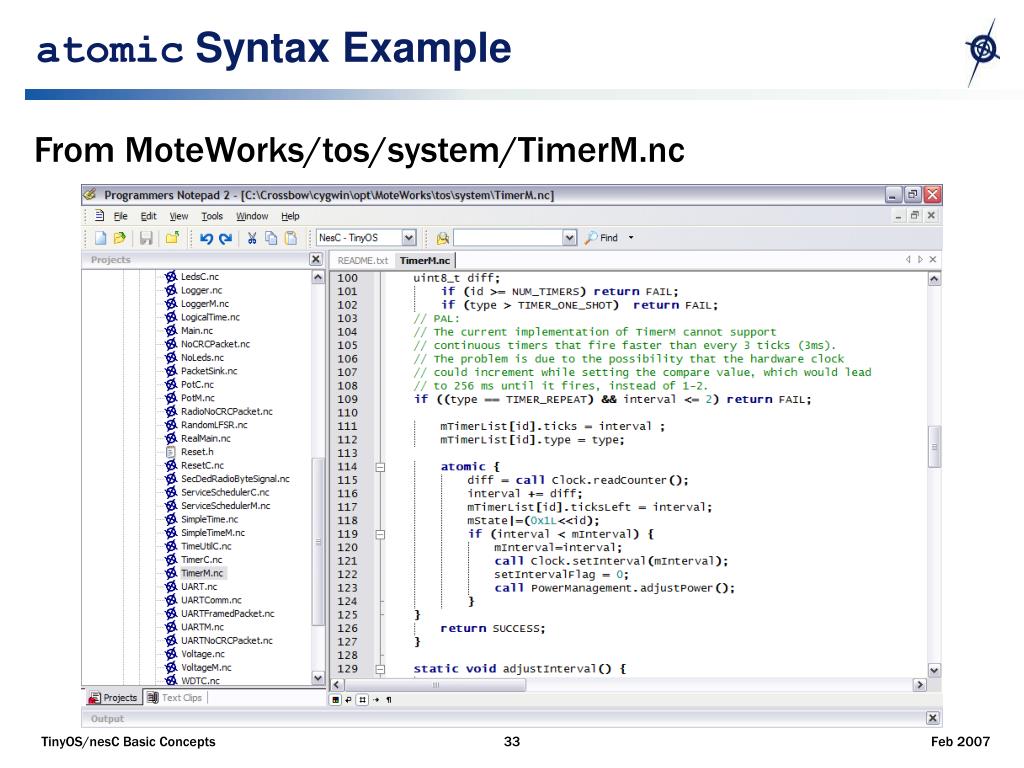Toggle the tab arrow whitespace icon
This screenshot has height=768, width=1024.
[376, 700]
